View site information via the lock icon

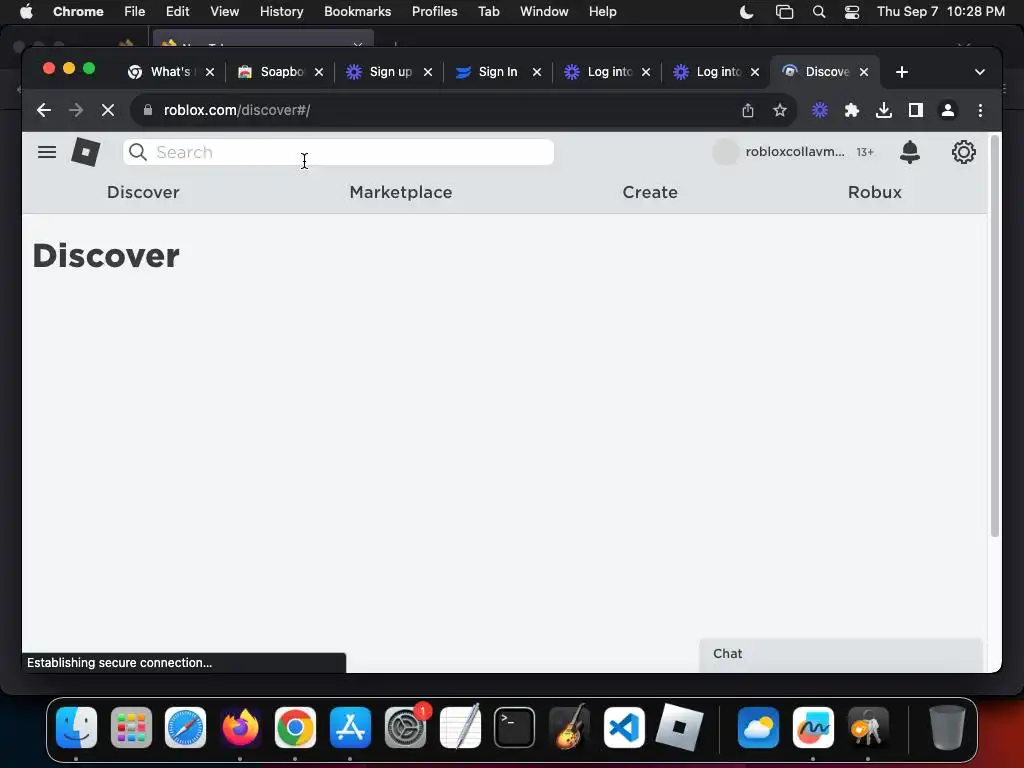pos(148,110)
